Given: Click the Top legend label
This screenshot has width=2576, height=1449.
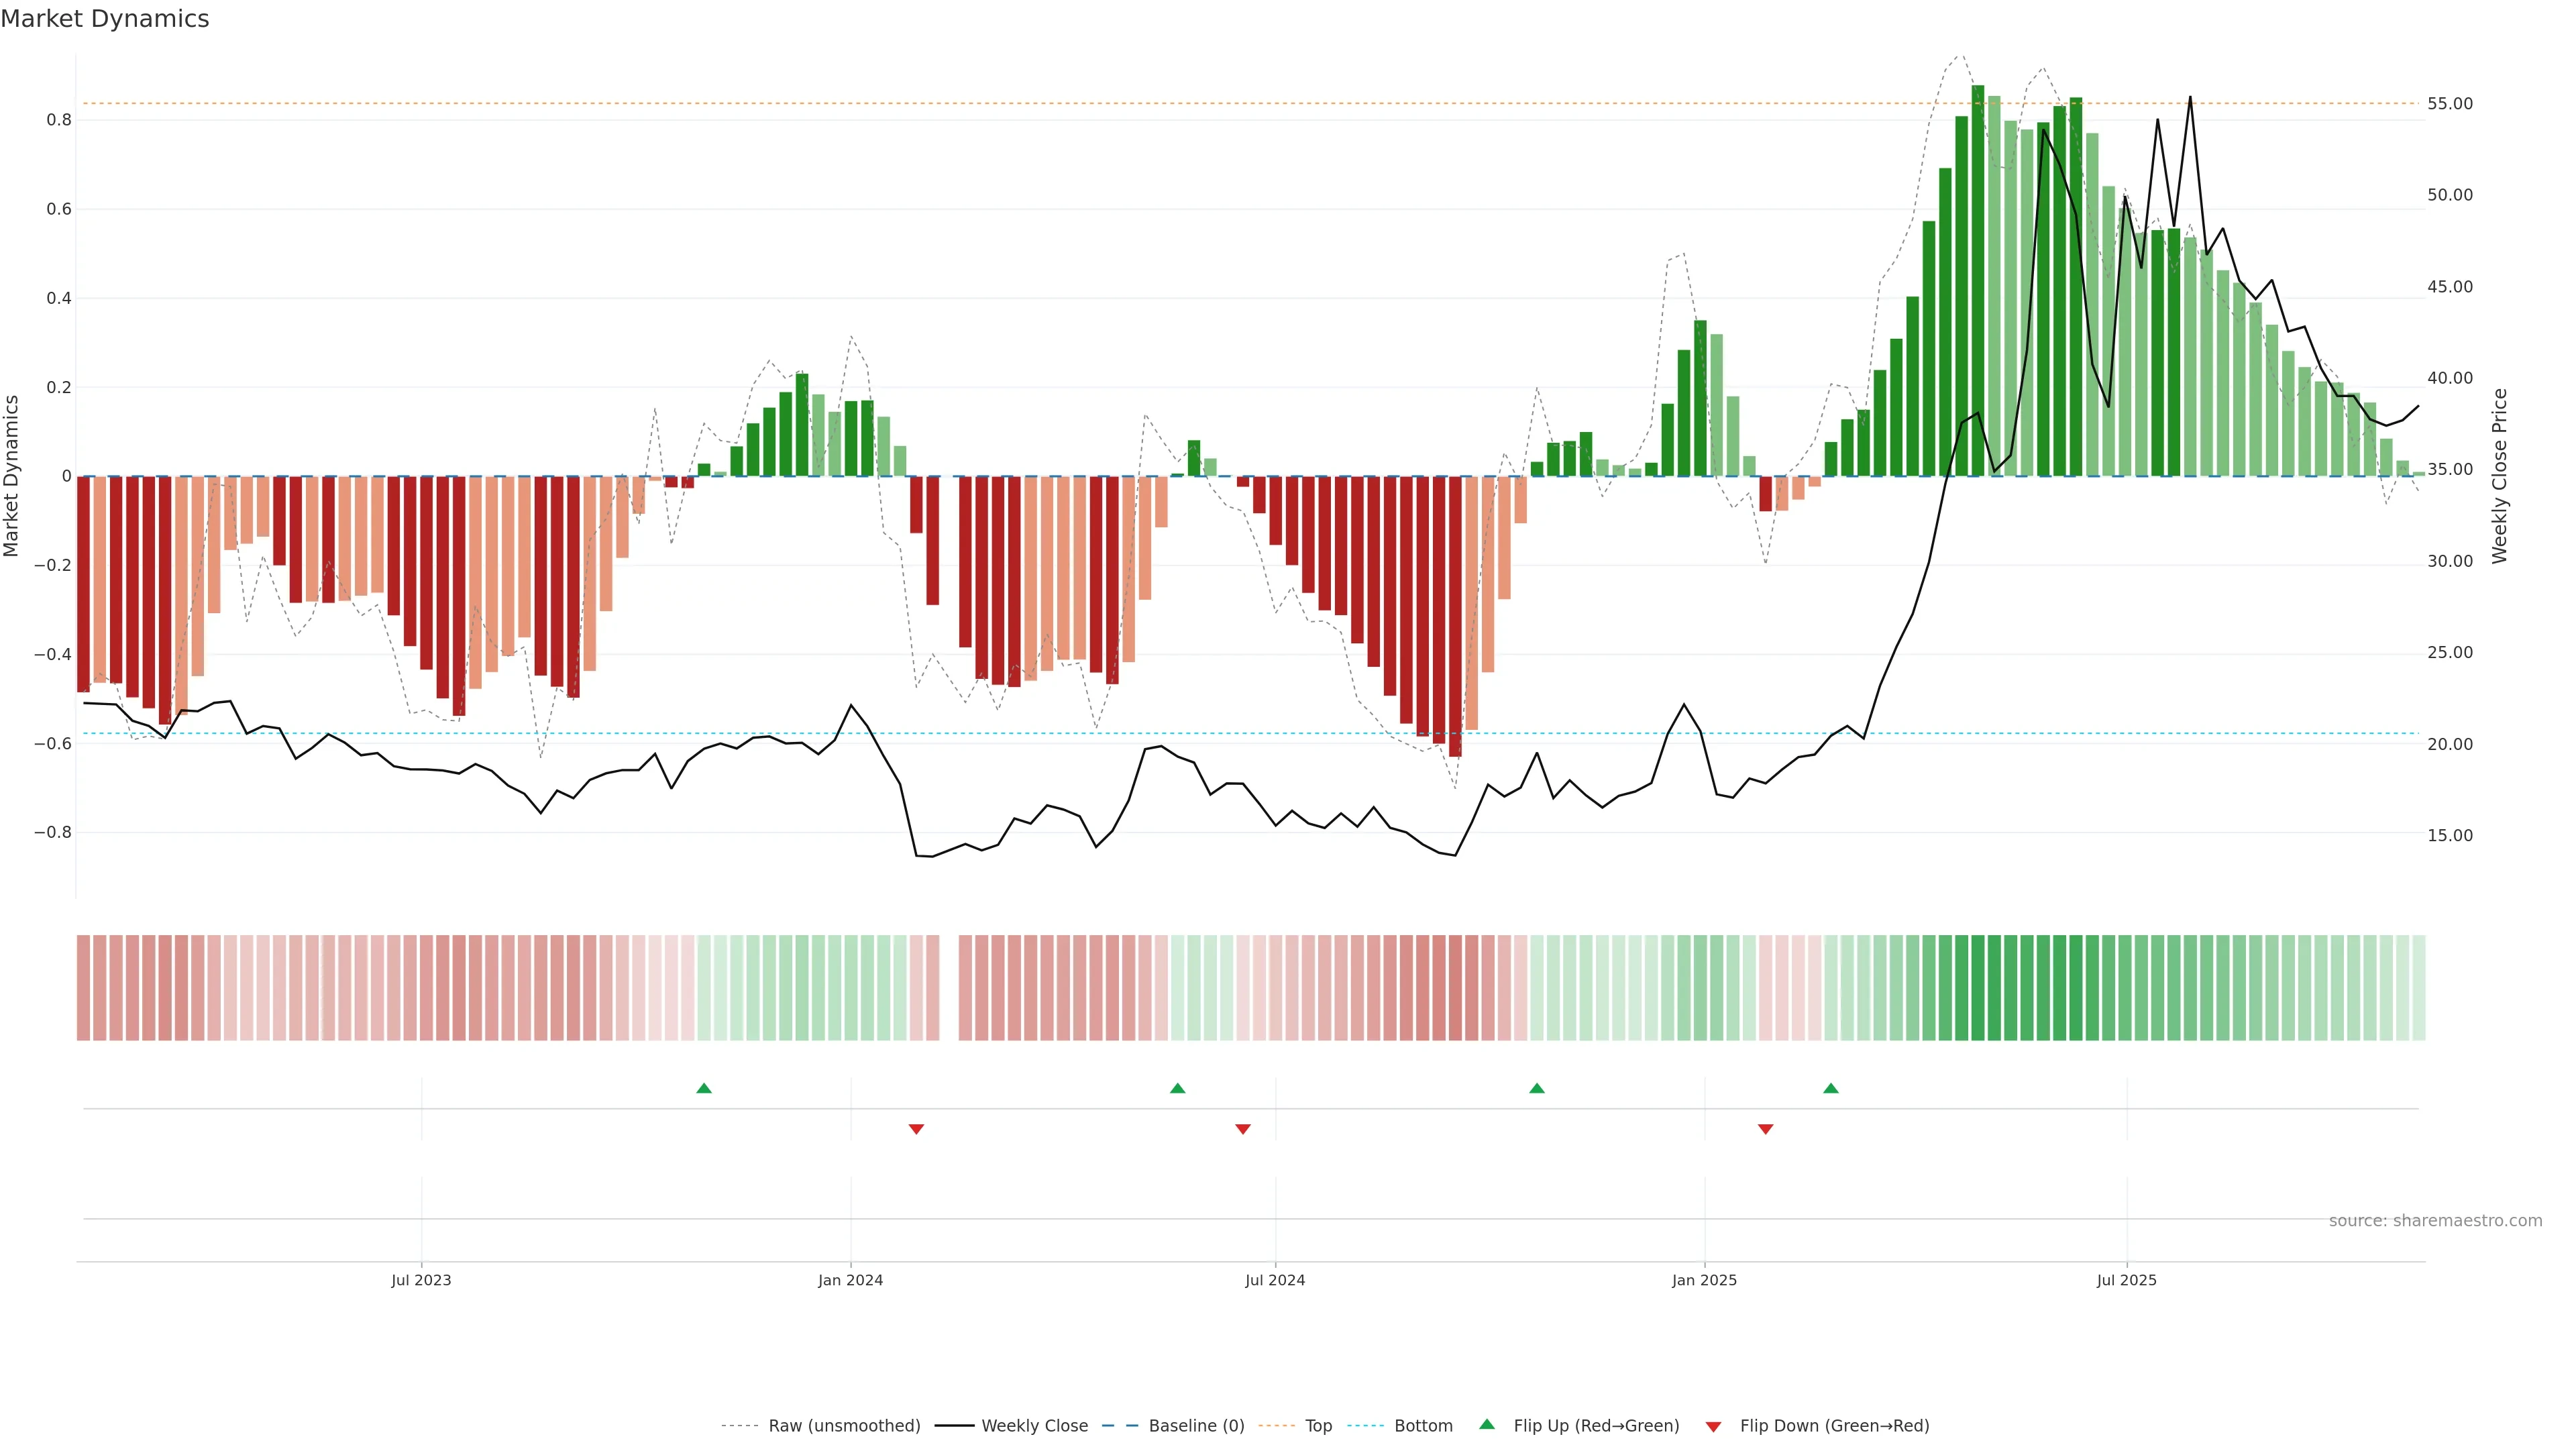Looking at the screenshot, I should click(x=1318, y=1425).
